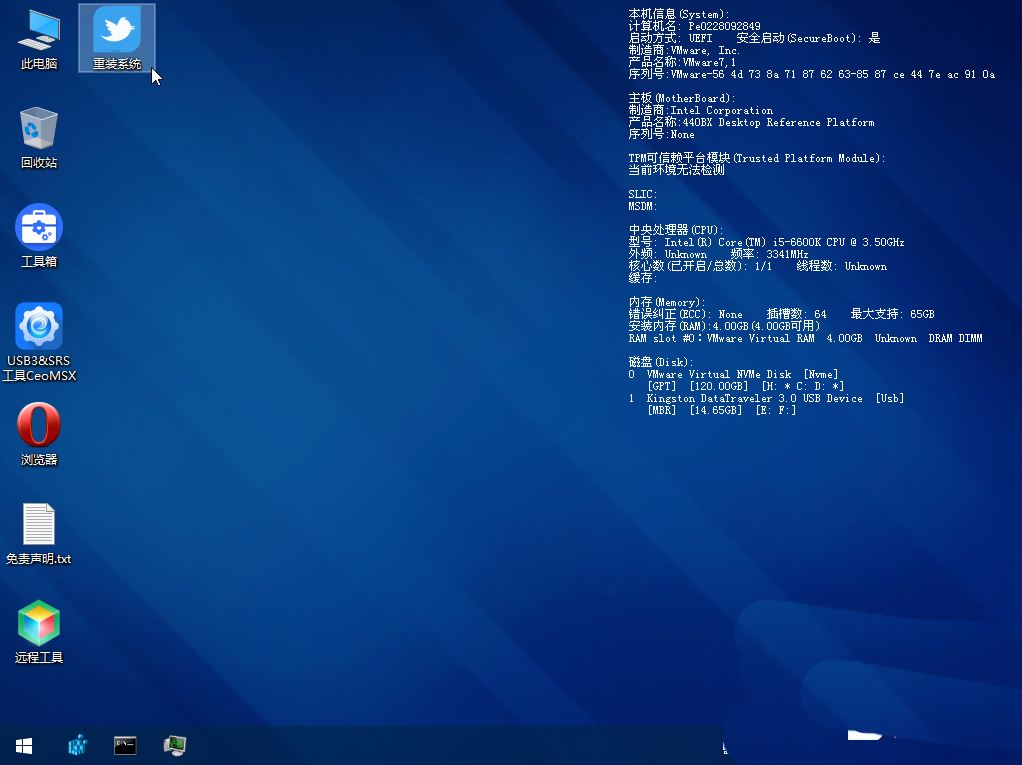Open the 远程工具 remote tool icon
Viewport: 1022px width, 765px height.
(x=39, y=632)
